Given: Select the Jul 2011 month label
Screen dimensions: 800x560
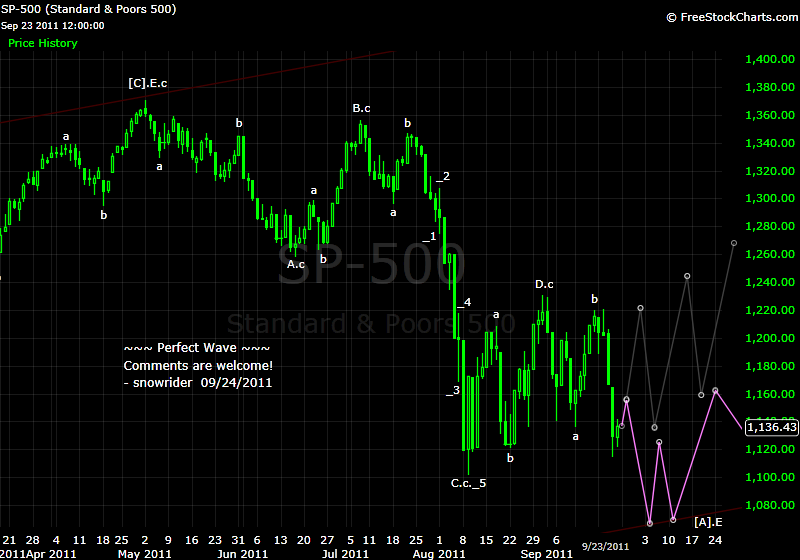Looking at the screenshot, I should [345, 554].
